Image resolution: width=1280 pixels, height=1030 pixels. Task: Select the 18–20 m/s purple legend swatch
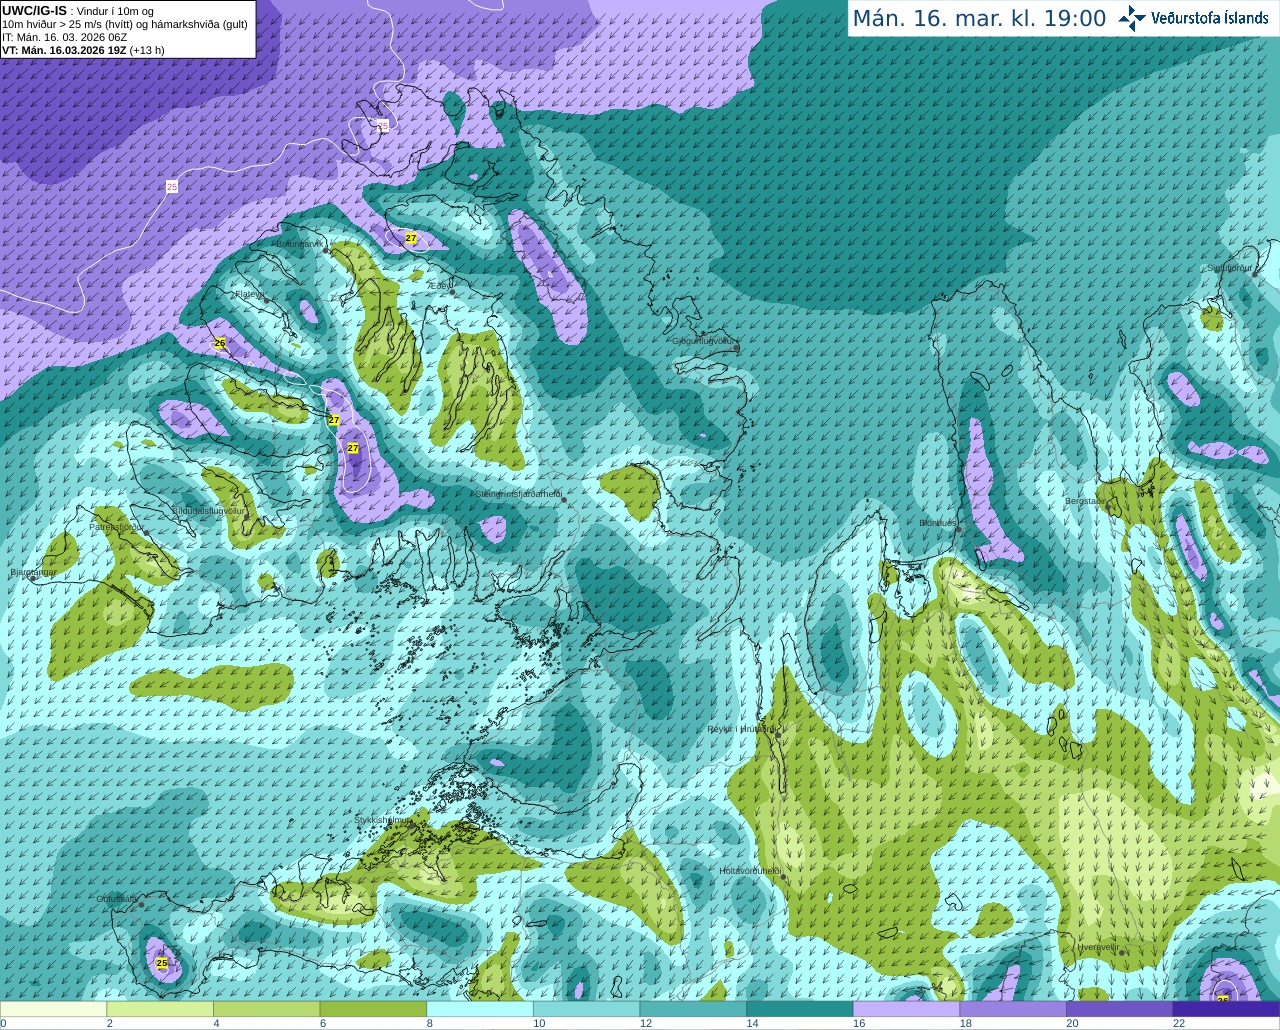pos(1013,1009)
